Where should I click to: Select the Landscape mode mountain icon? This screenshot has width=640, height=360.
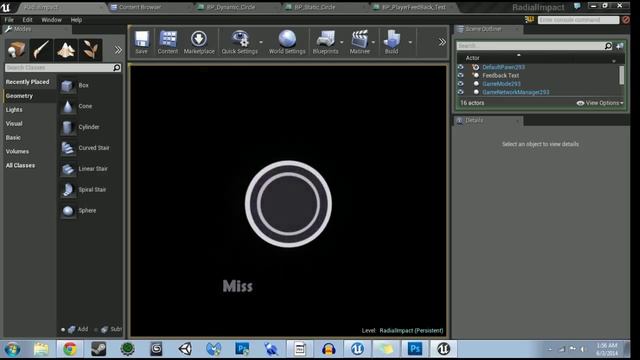pyautogui.click(x=66, y=50)
